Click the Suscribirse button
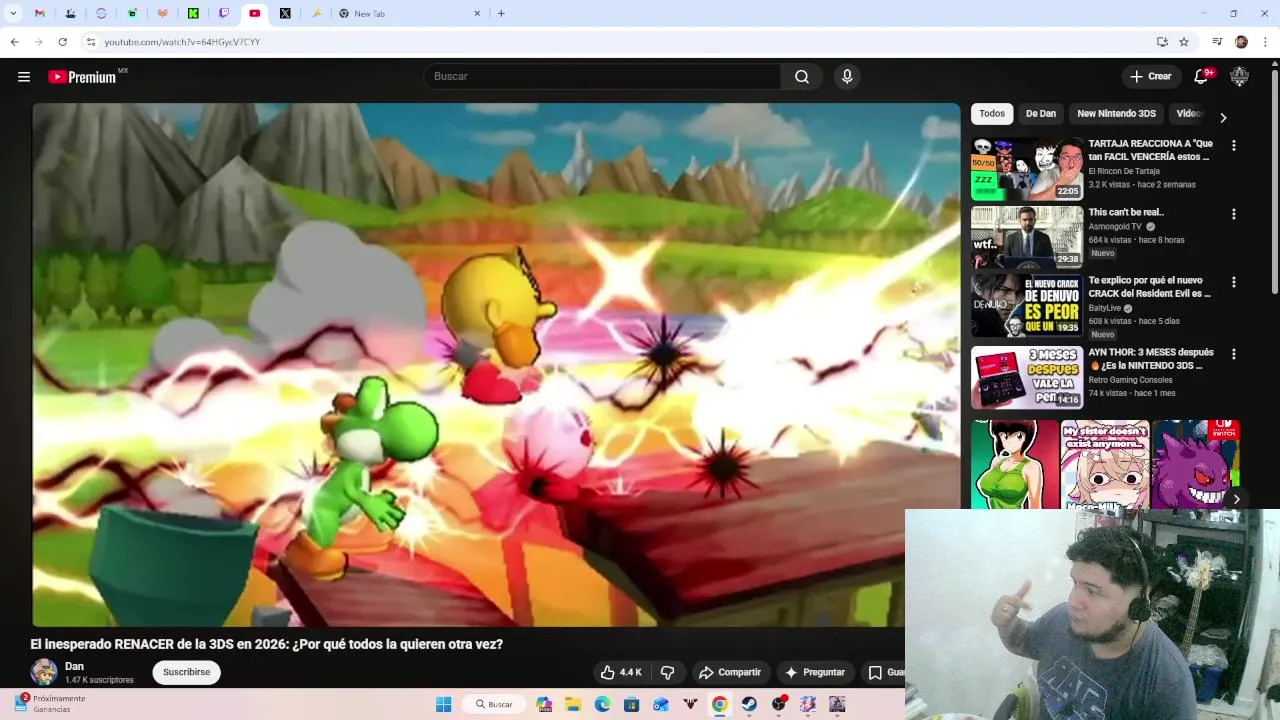The image size is (1280, 720). (187, 672)
